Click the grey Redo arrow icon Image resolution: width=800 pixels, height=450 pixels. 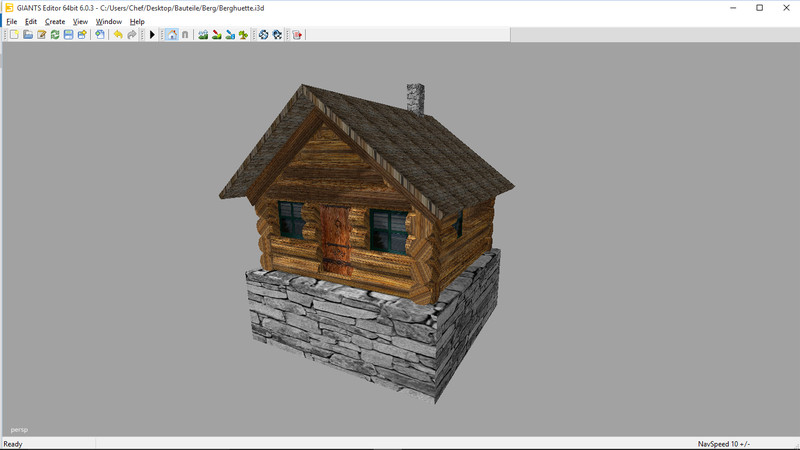pyautogui.click(x=132, y=35)
